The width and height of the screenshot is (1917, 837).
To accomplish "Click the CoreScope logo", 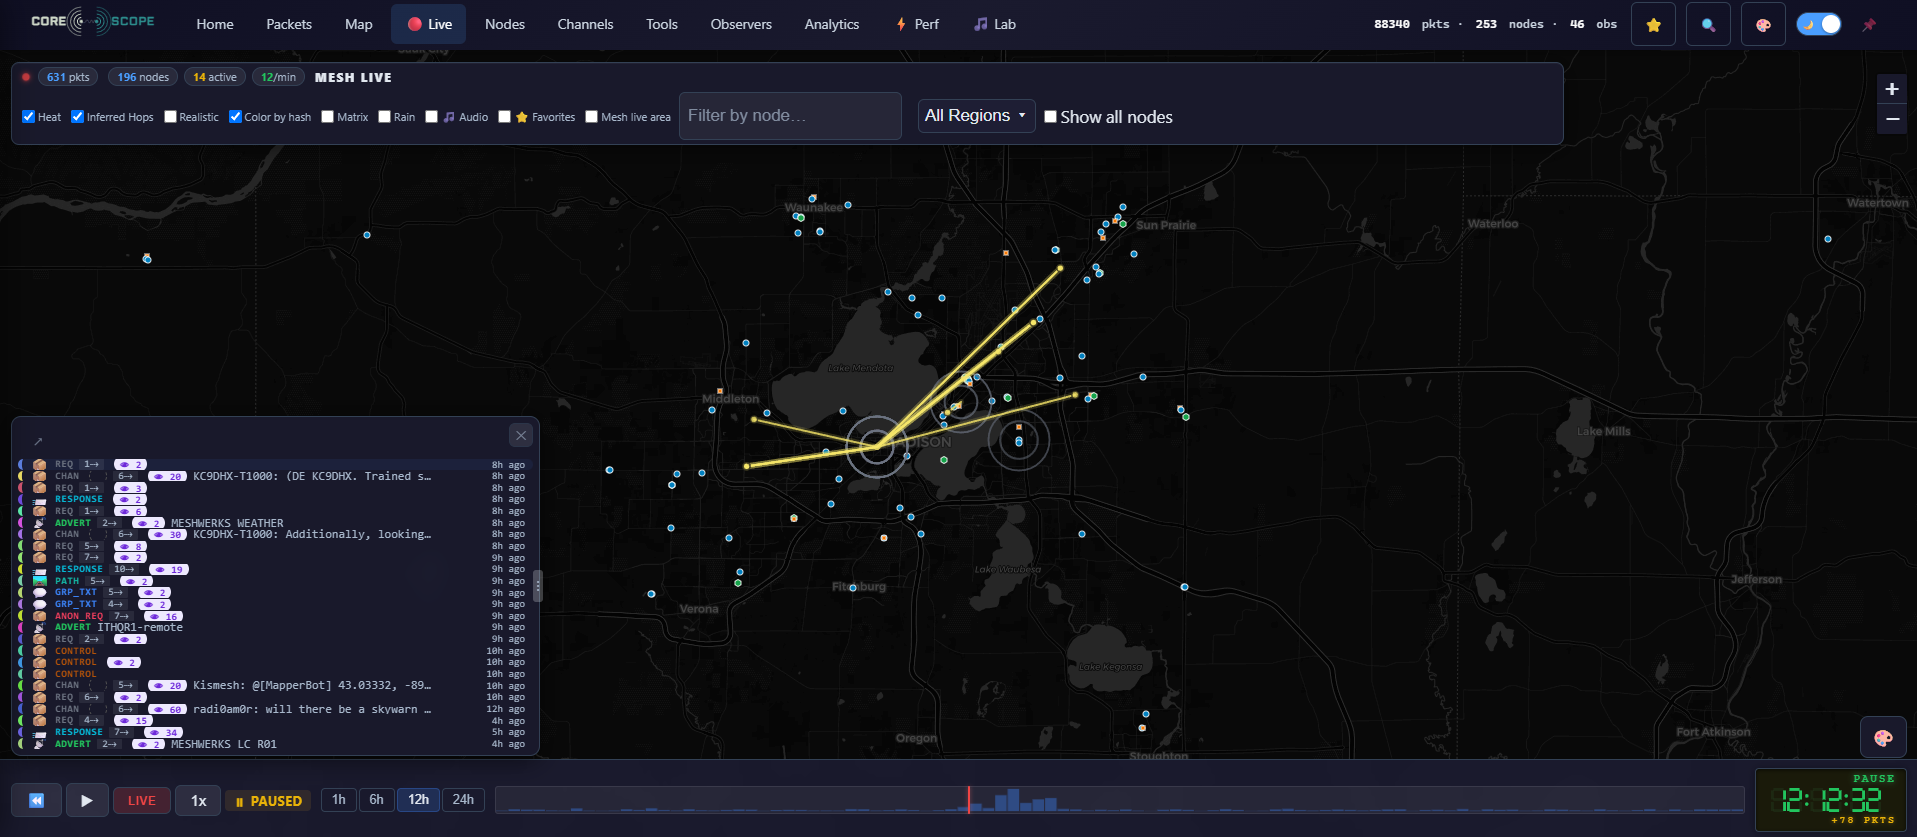I will (x=92, y=21).
